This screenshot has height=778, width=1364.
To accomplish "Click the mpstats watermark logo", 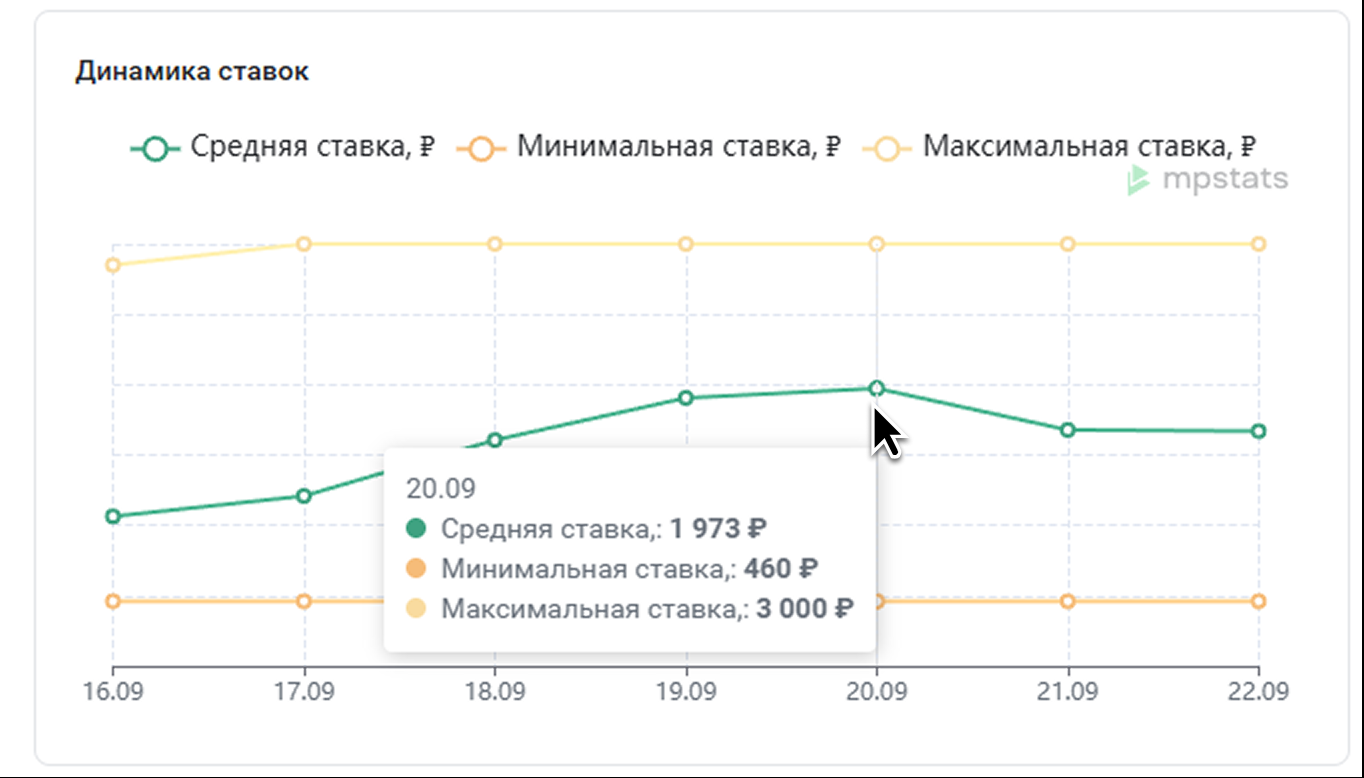I will click(x=1207, y=180).
